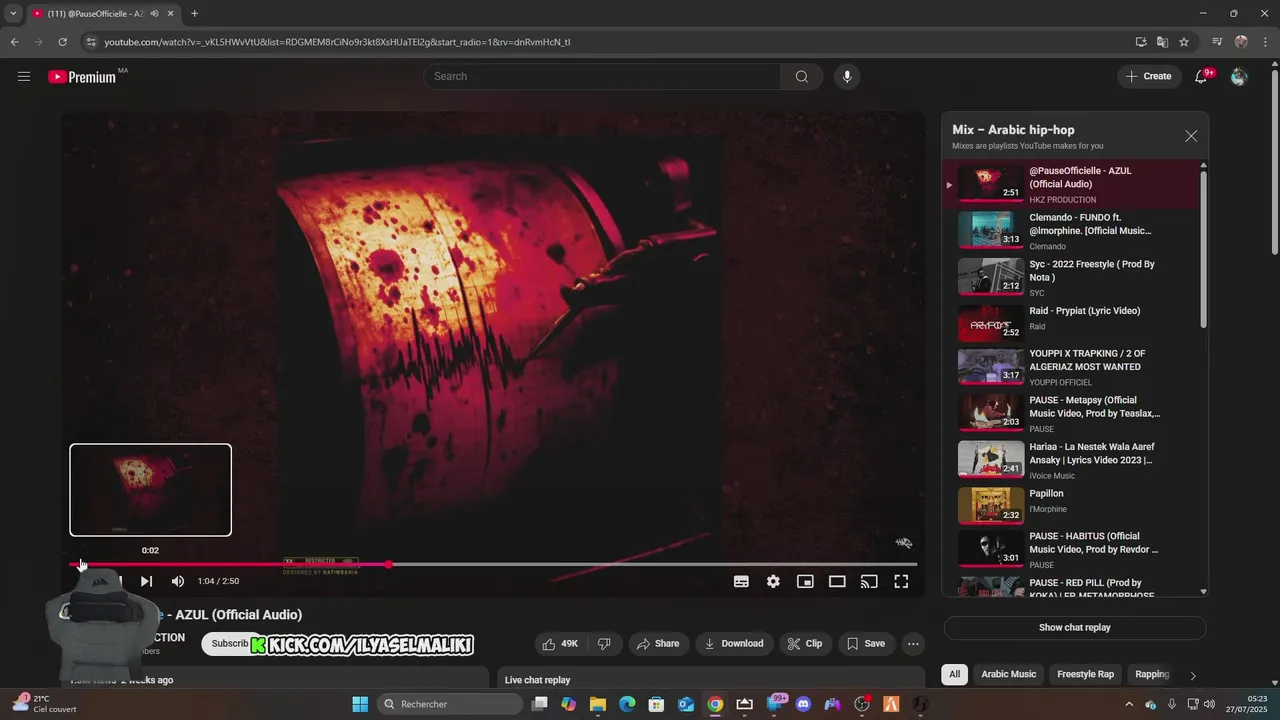The width and height of the screenshot is (1280, 720).
Task: Play PAUSE - HABITUS from mix
Action: 1074,550
